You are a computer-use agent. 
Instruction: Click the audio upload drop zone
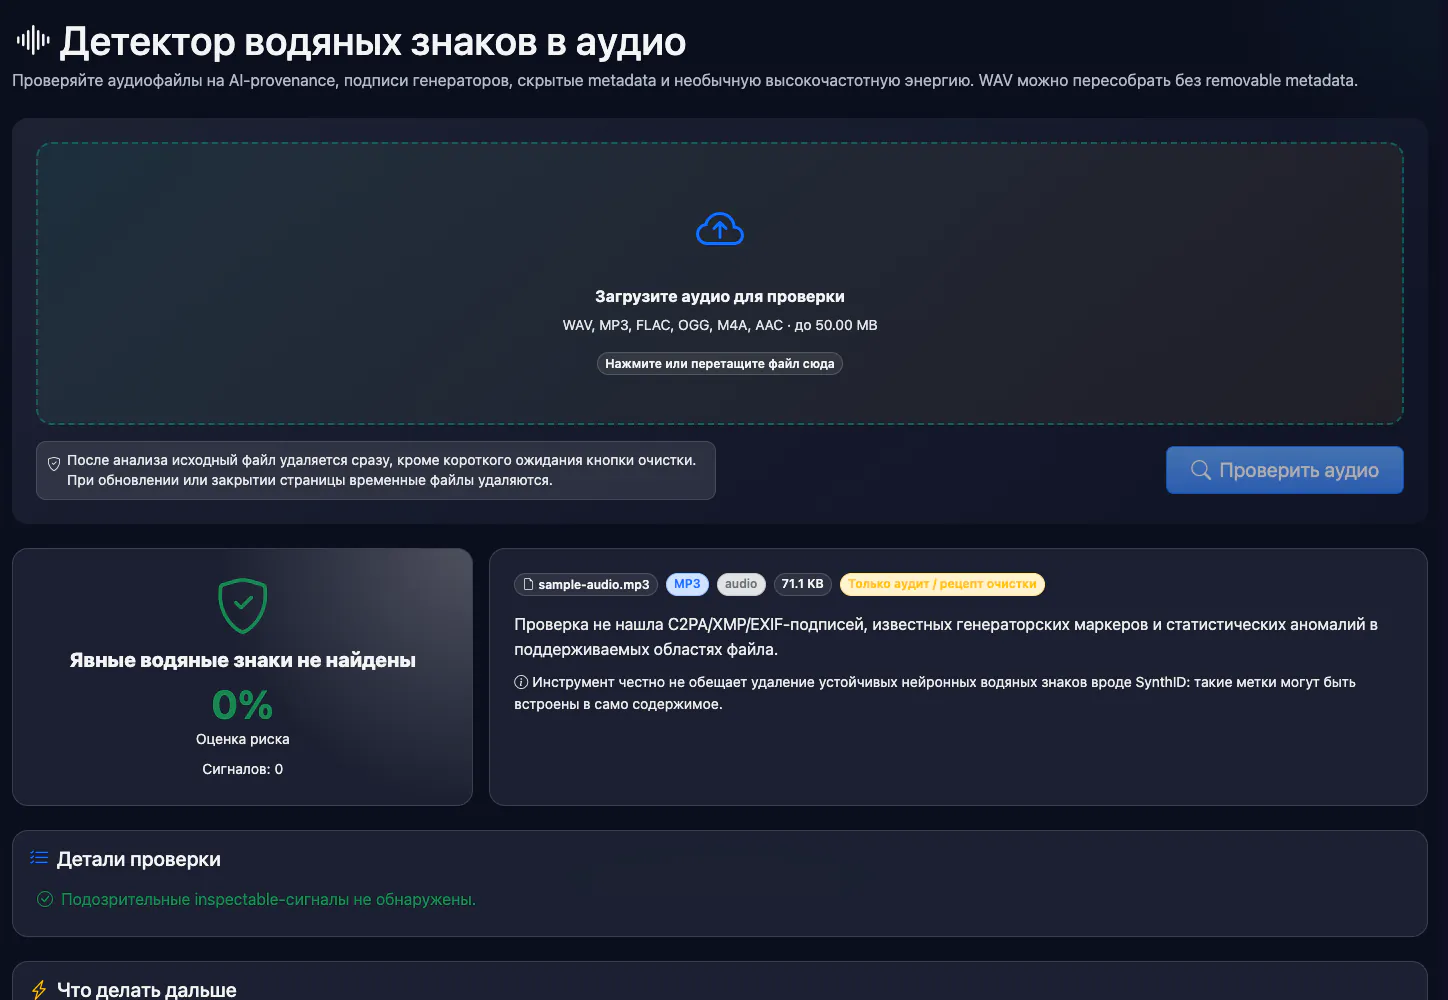[x=720, y=283]
